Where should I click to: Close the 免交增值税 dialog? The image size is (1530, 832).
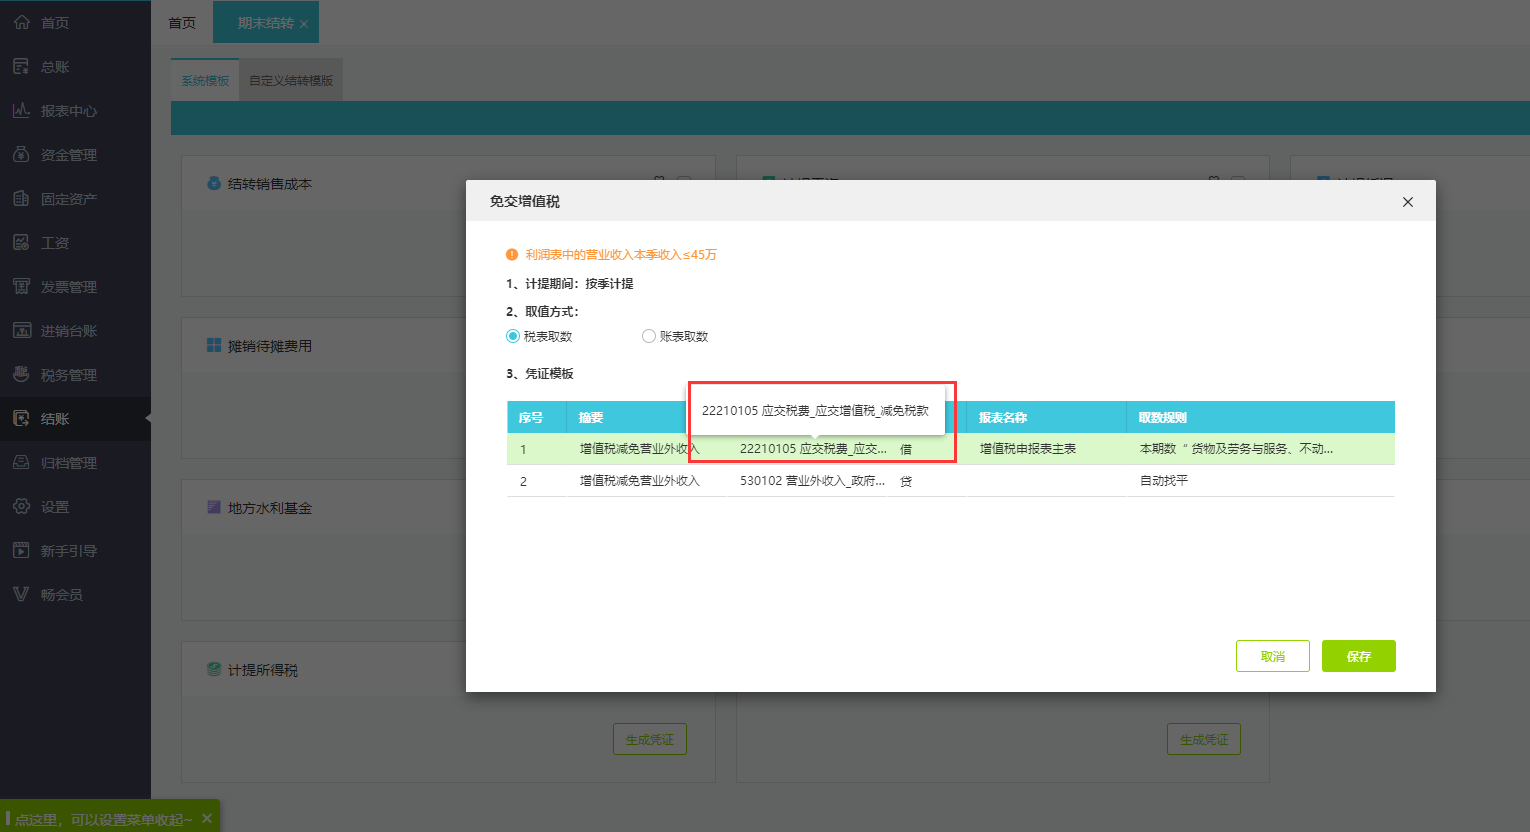click(1407, 202)
